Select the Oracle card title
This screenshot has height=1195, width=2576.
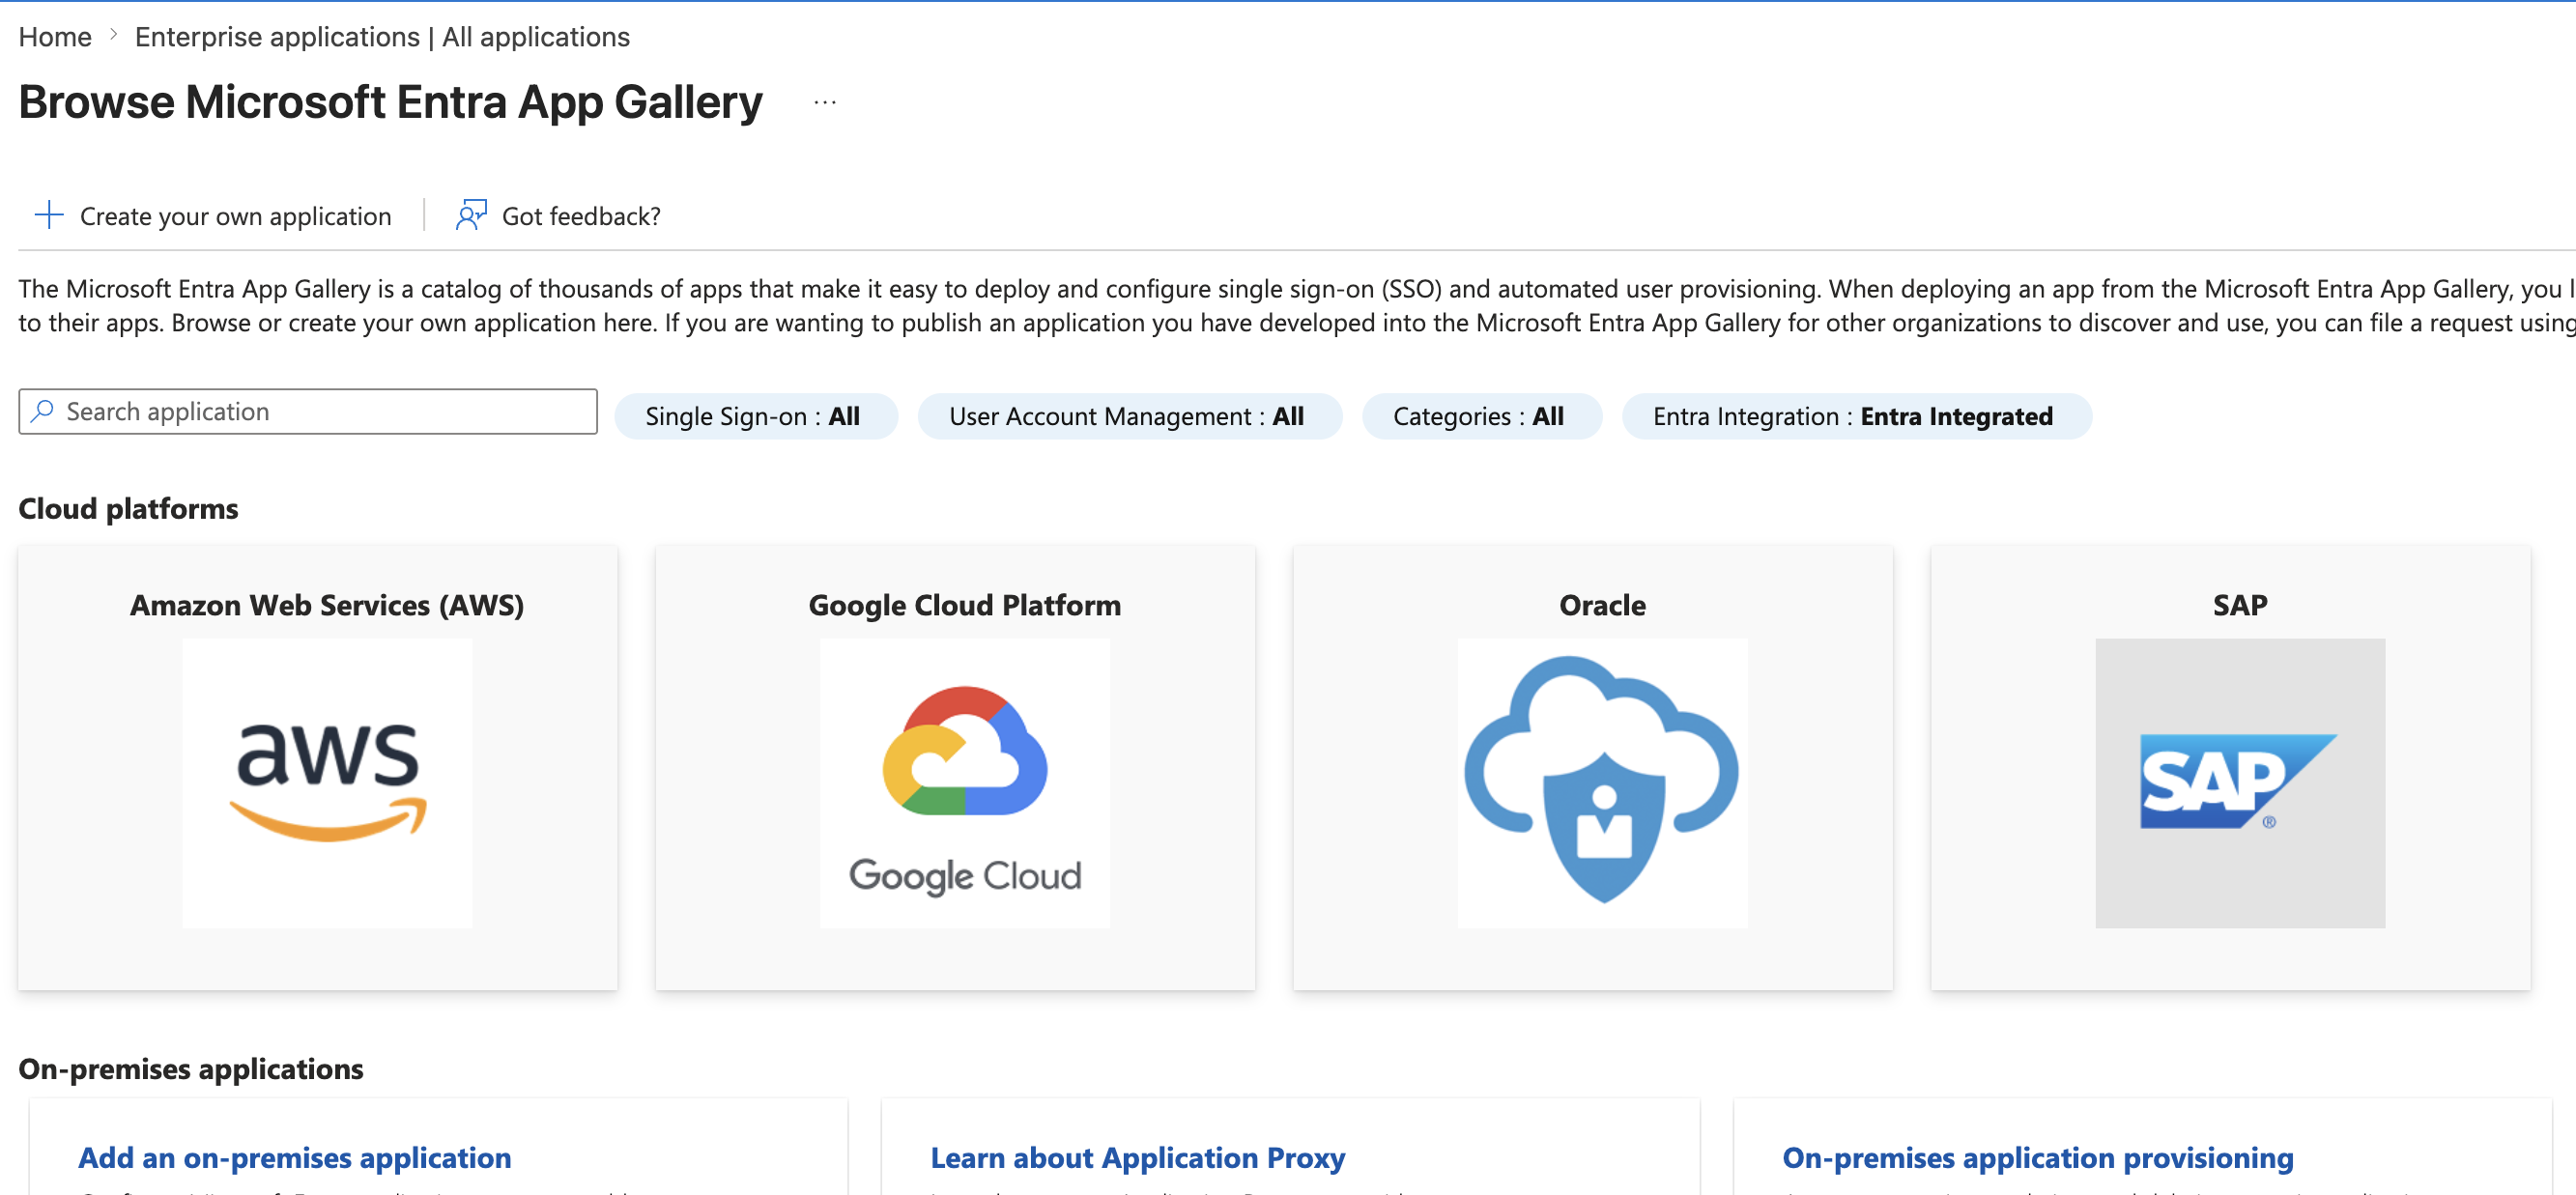pos(1602,605)
